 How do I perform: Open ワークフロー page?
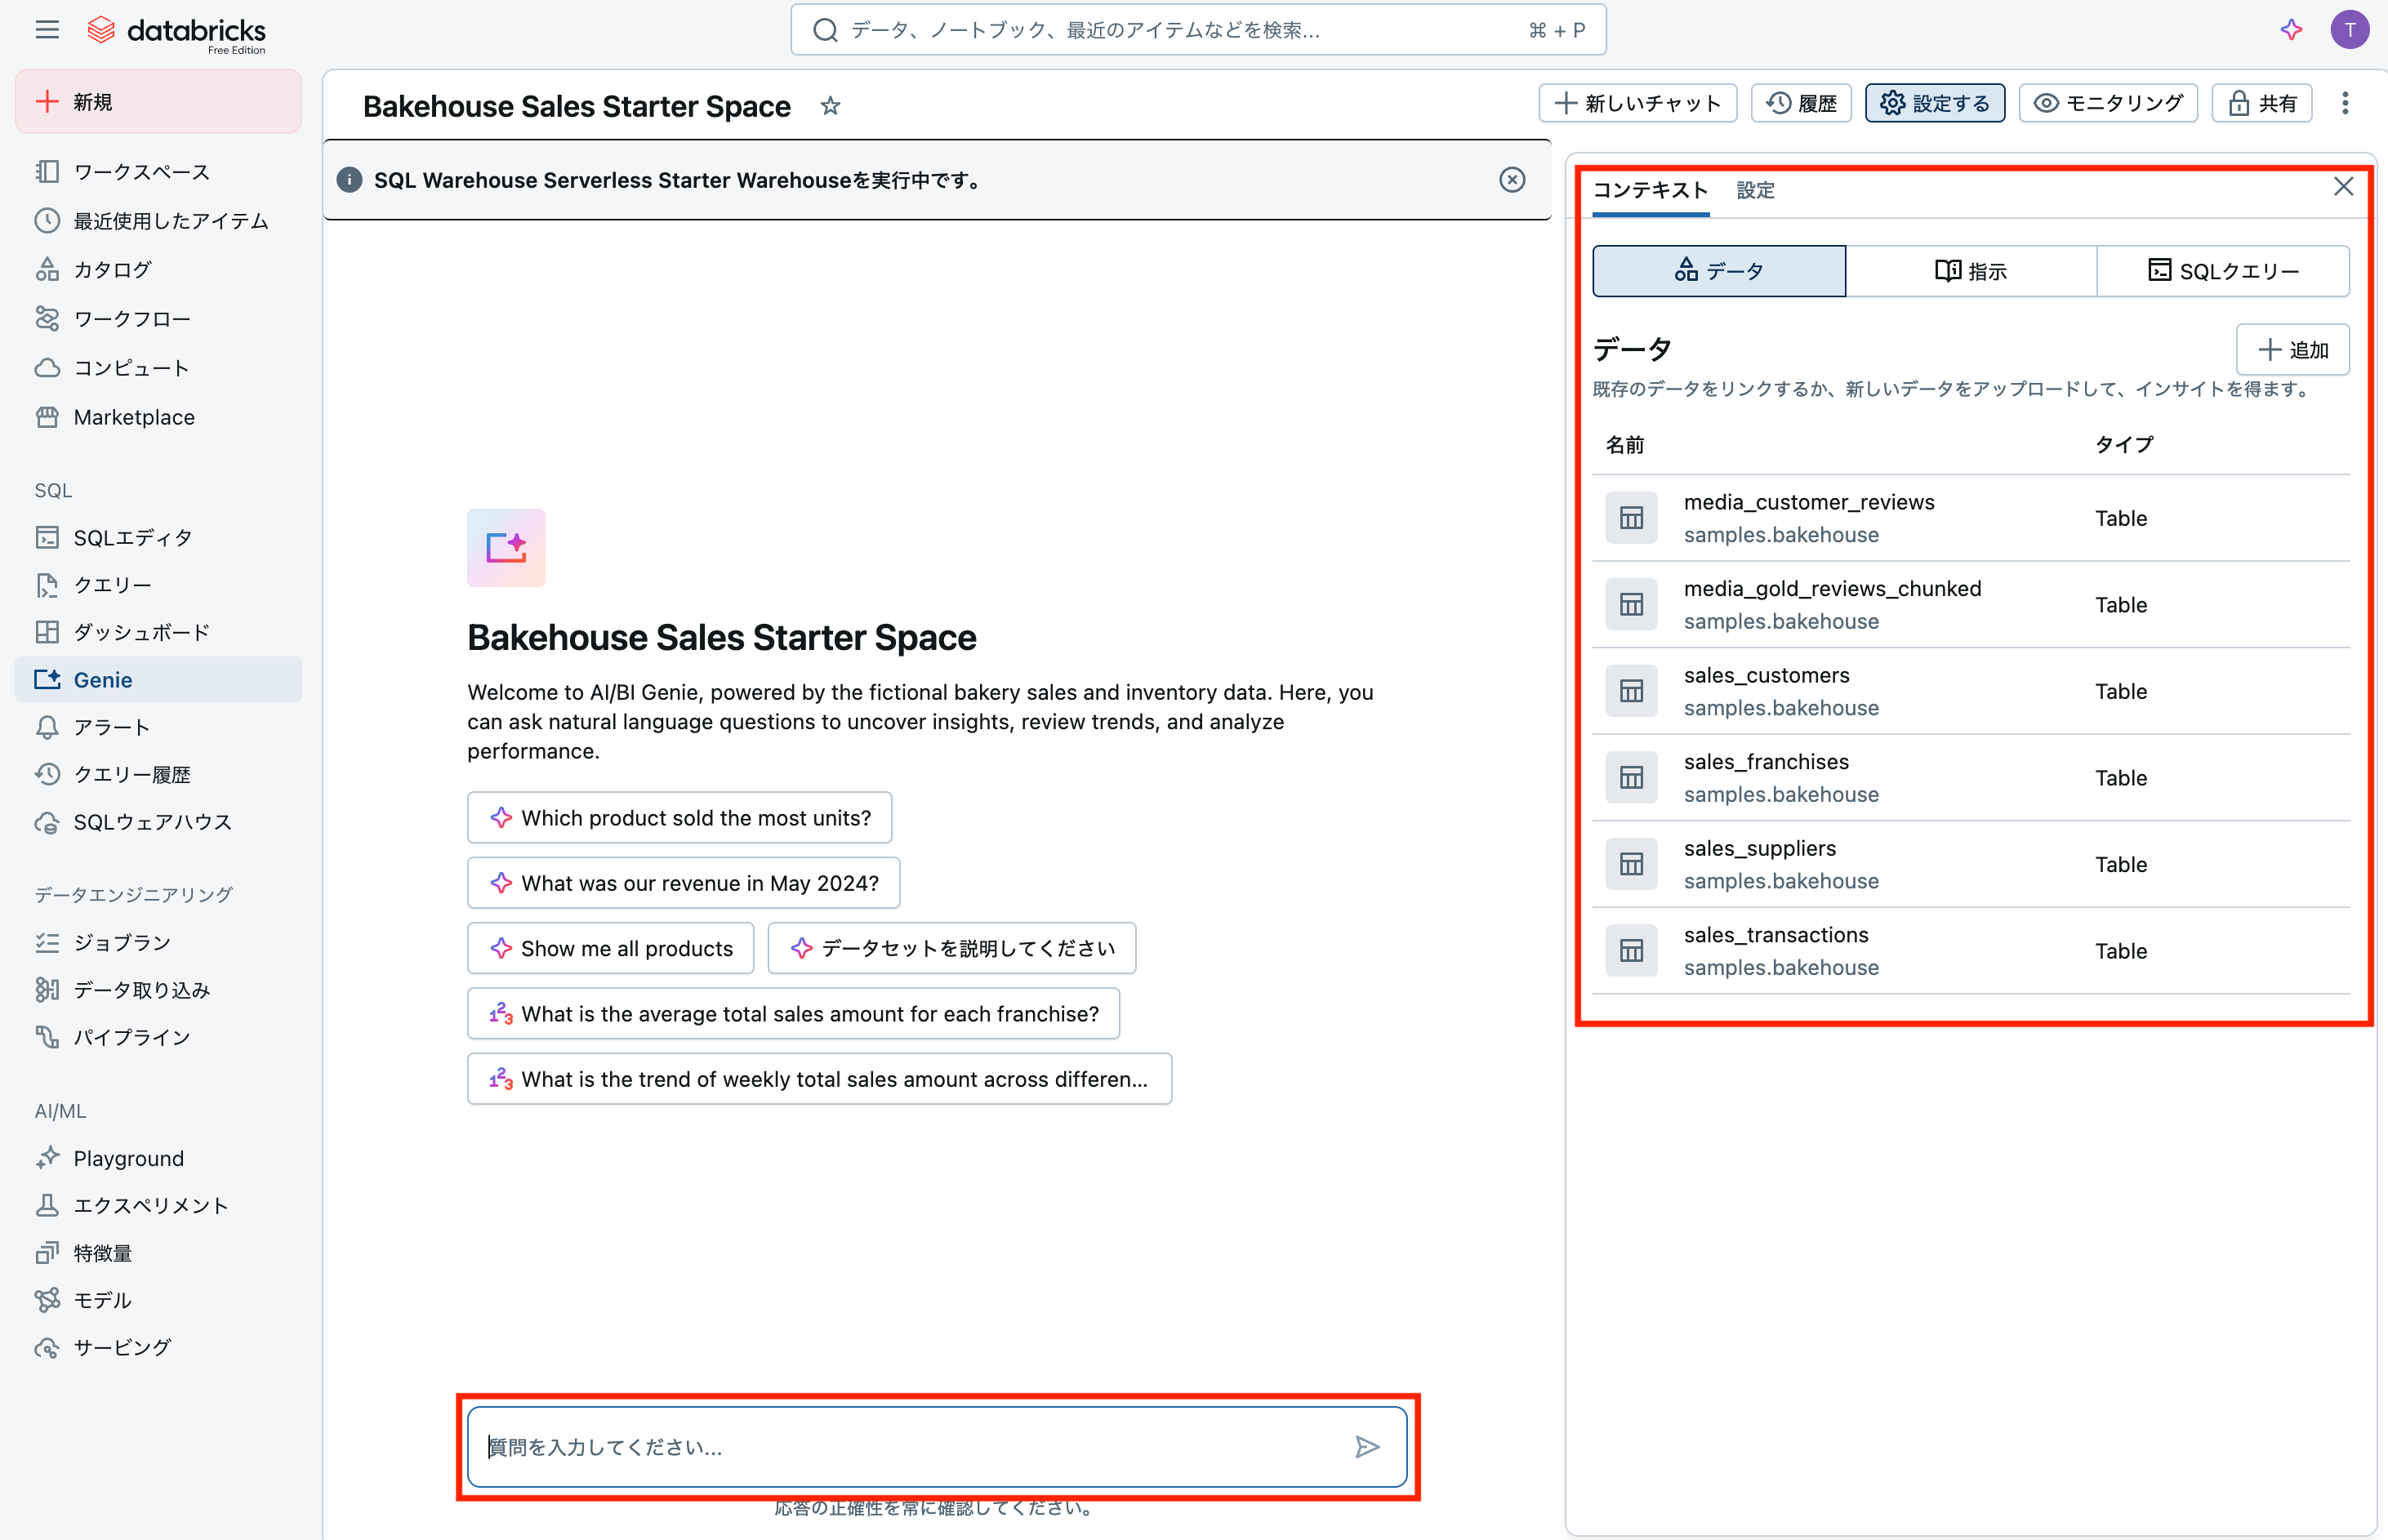pos(158,319)
